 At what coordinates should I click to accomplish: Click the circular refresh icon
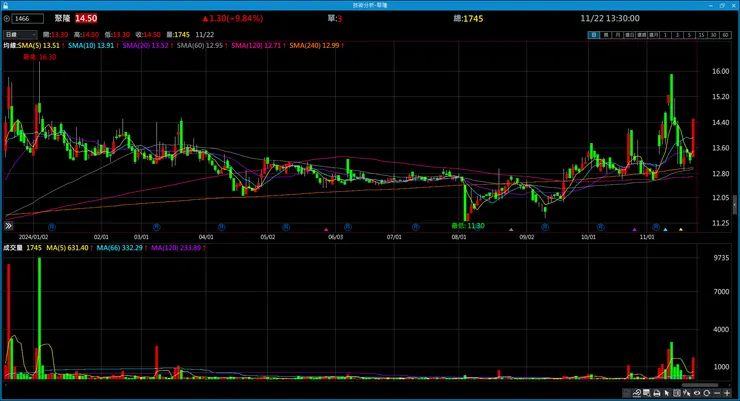(x=706, y=393)
